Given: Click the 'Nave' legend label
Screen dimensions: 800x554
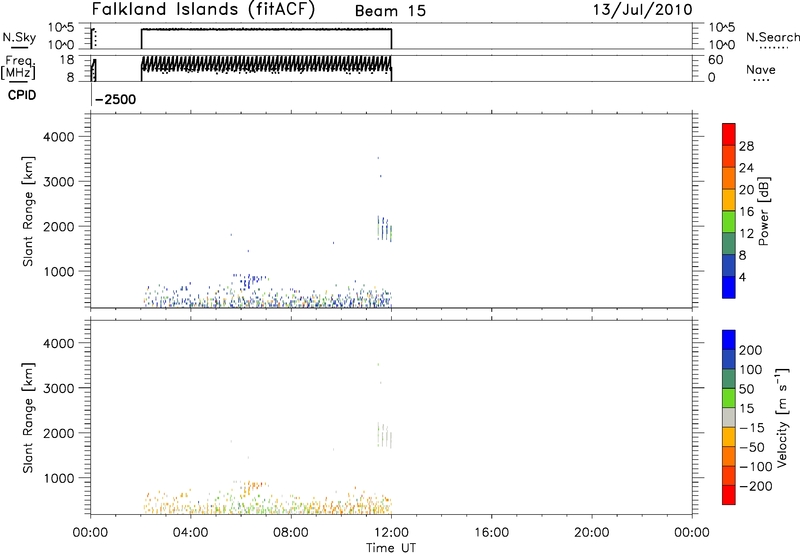Looking at the screenshot, I should pyautogui.click(x=761, y=70).
